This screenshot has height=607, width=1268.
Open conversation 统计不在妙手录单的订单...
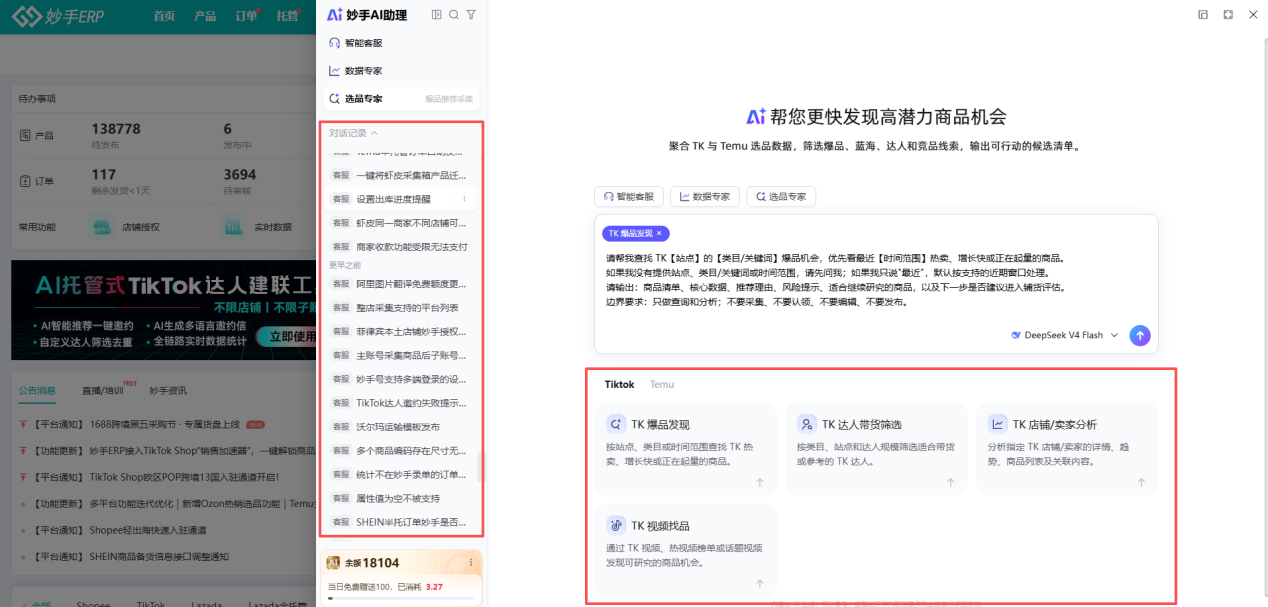[x=400, y=474]
